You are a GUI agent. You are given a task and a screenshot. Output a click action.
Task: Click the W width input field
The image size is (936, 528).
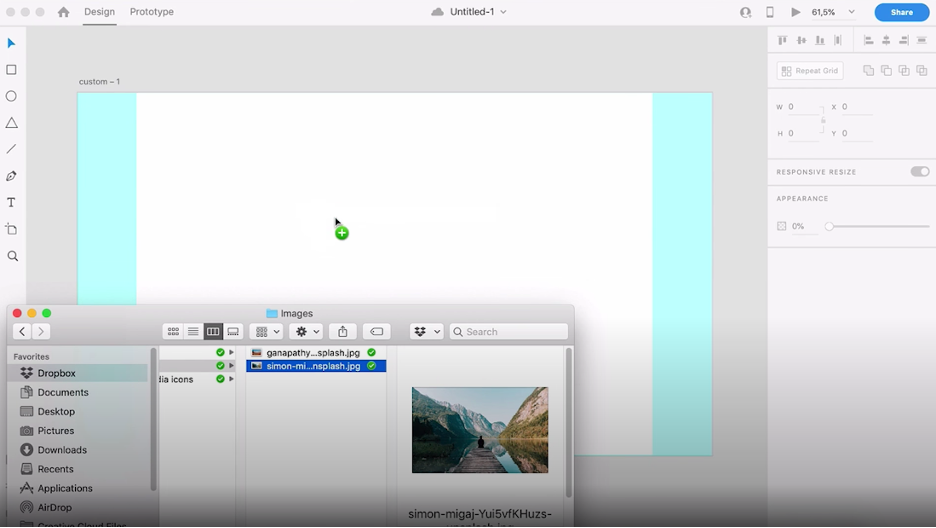pos(803,107)
